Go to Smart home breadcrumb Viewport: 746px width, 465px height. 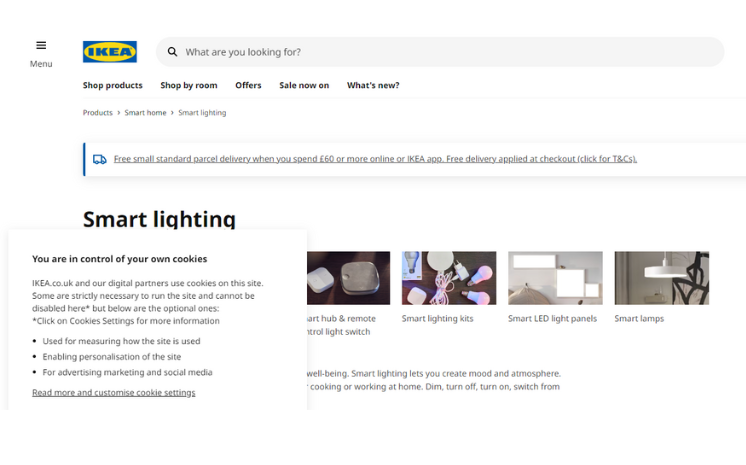(145, 113)
